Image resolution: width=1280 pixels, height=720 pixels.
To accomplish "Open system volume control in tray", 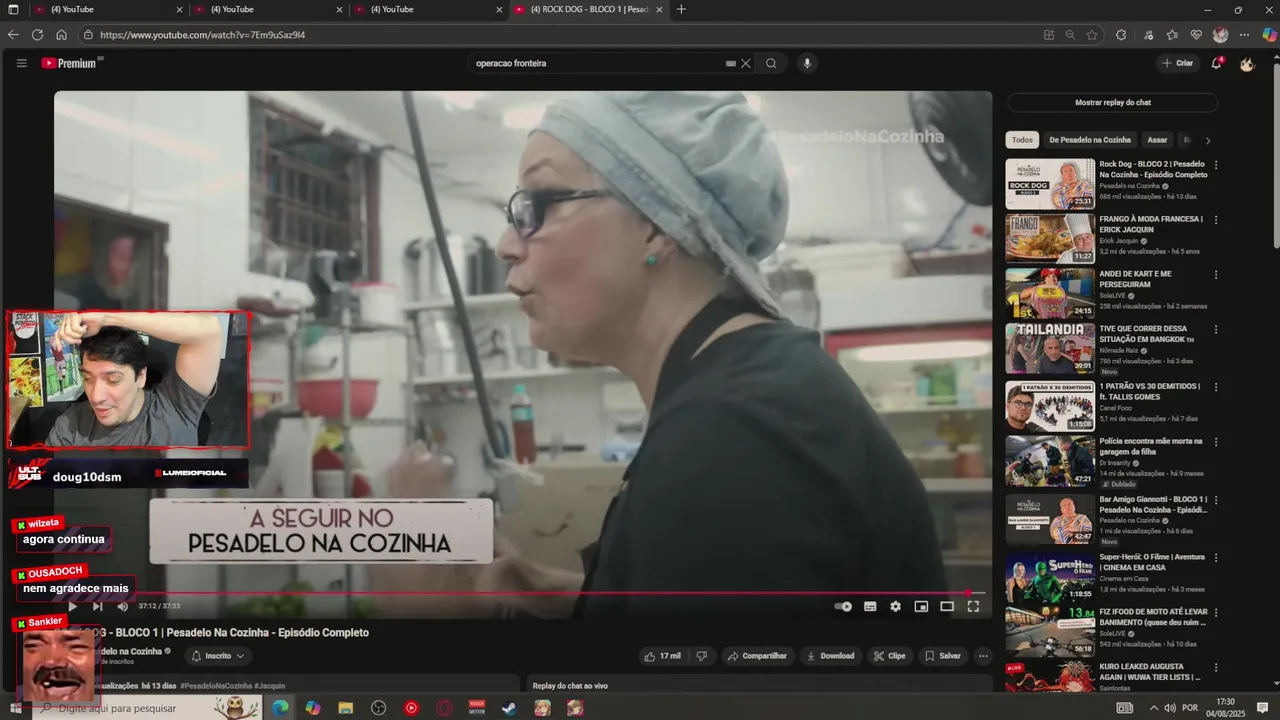I will point(1169,708).
